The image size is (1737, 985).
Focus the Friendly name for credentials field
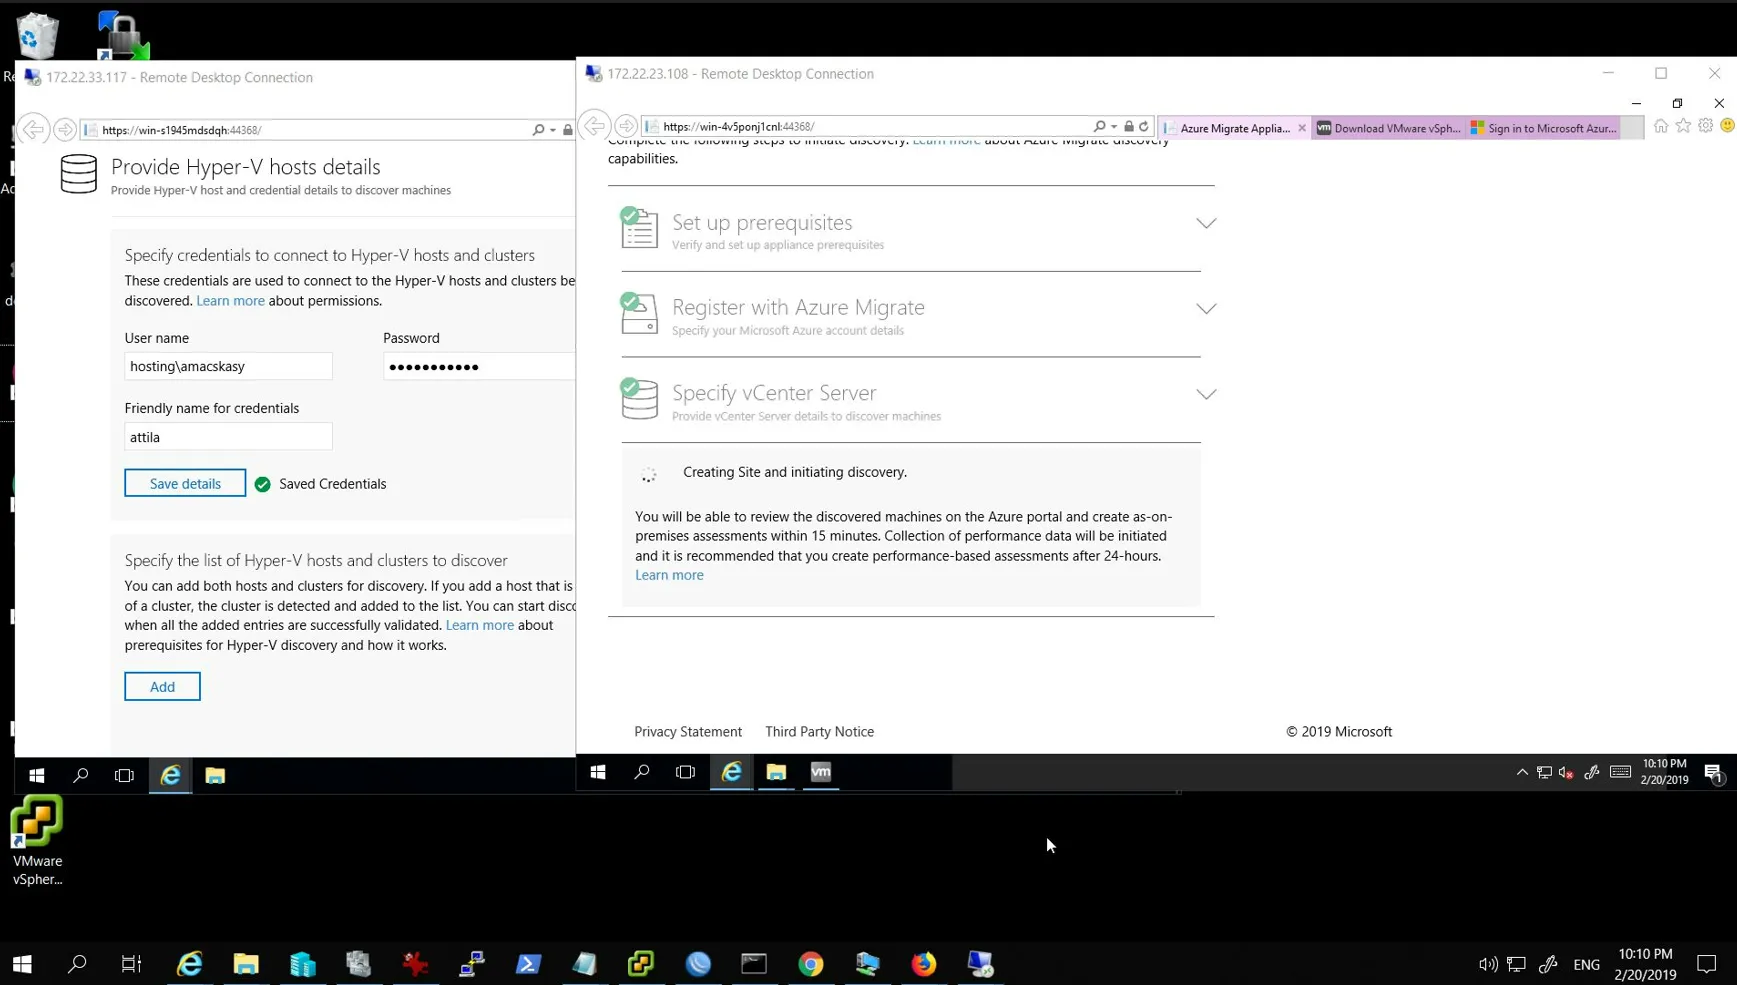228,437
